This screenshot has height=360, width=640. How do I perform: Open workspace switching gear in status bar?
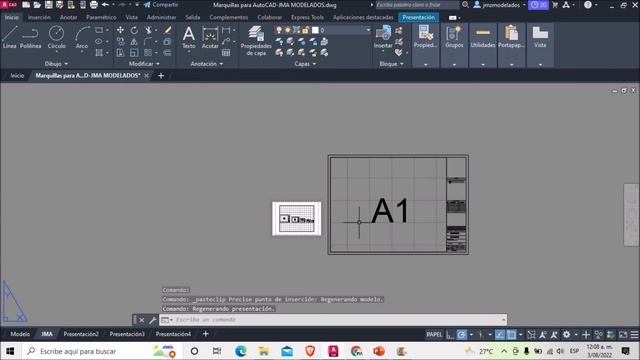pos(567,335)
